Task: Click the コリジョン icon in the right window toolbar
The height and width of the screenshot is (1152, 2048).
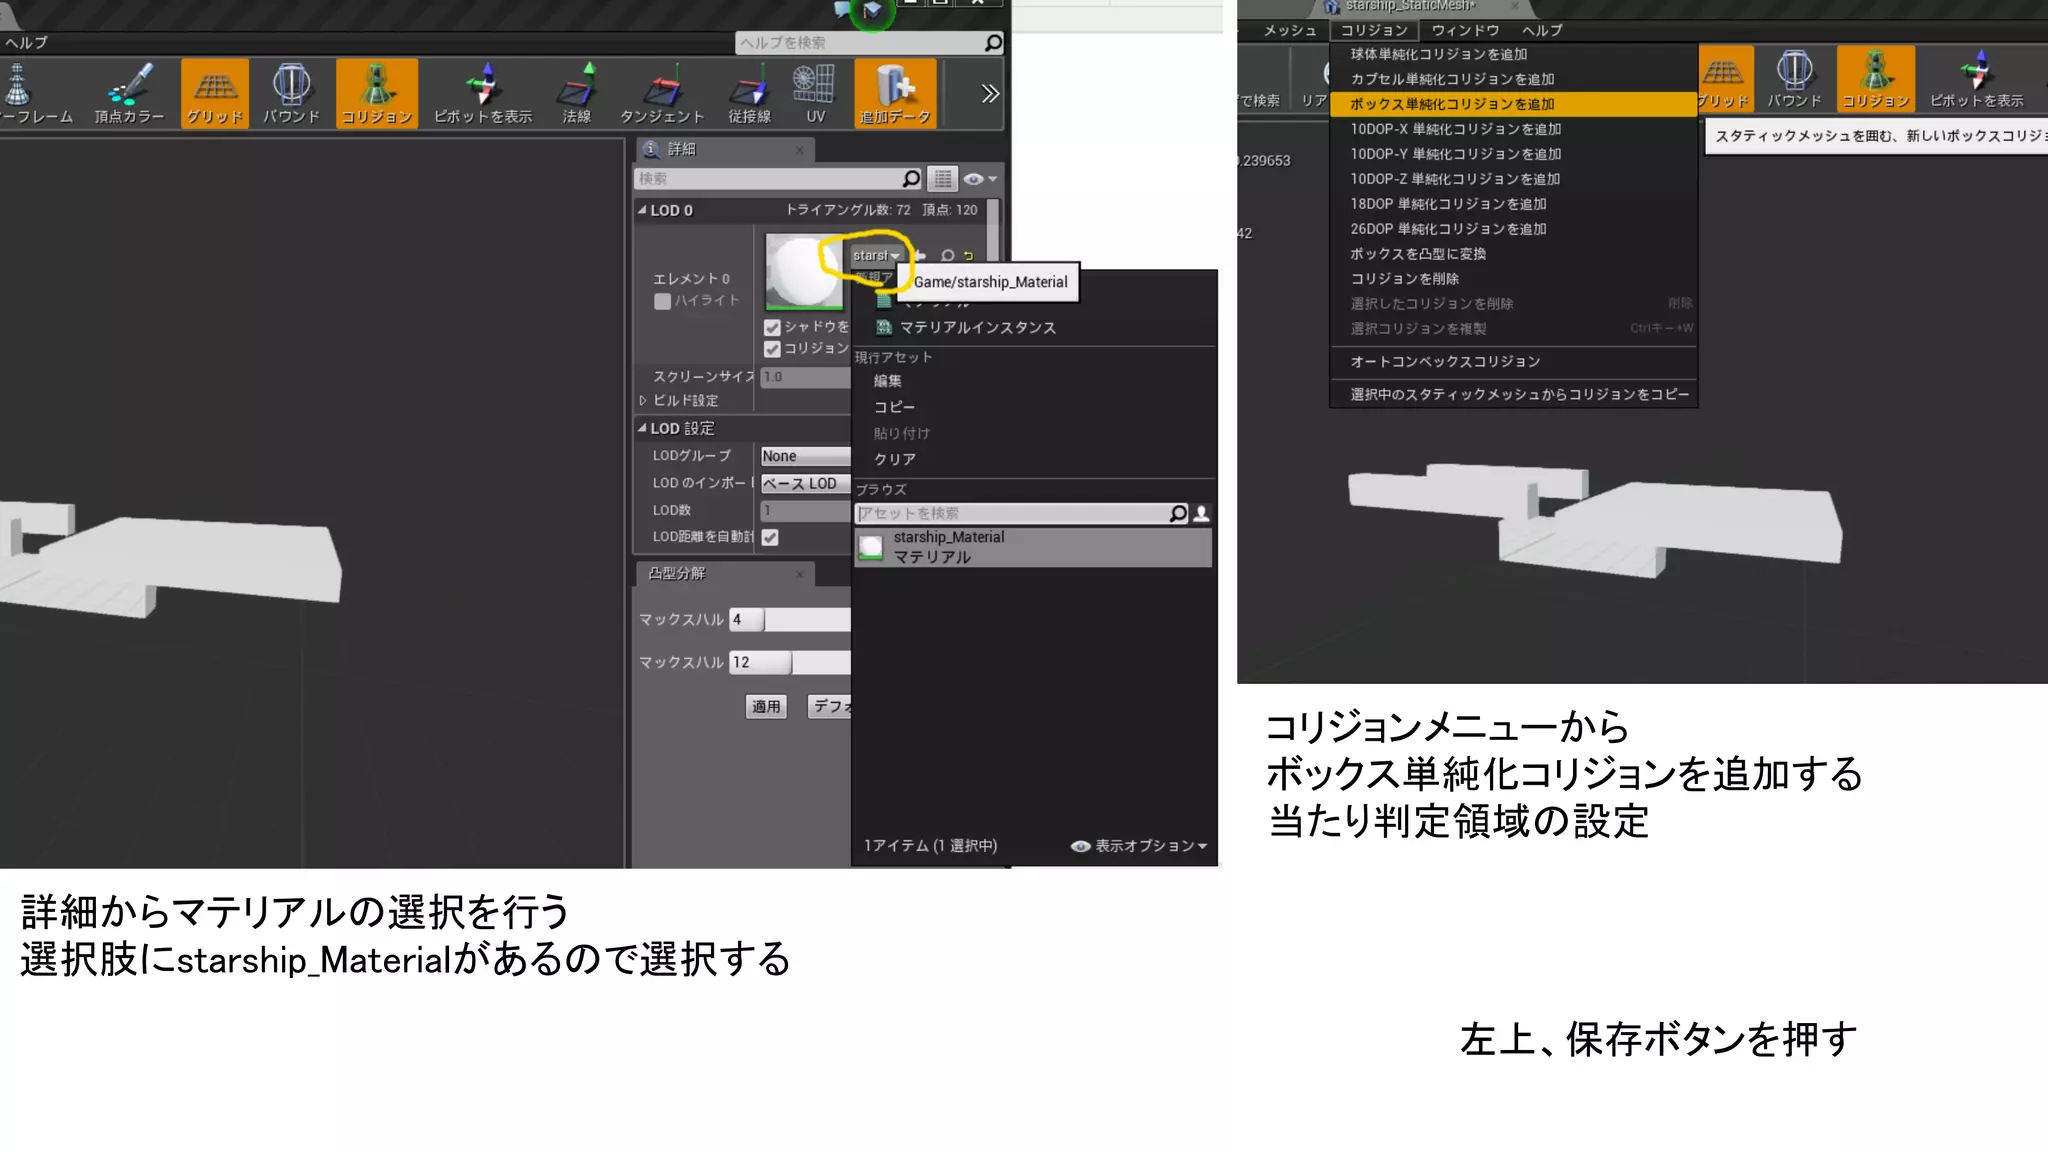Action: coord(1876,79)
